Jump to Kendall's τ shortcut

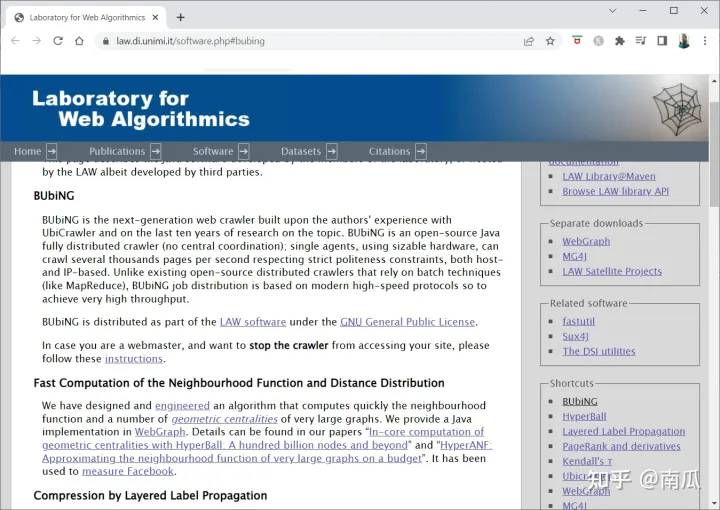point(587,461)
